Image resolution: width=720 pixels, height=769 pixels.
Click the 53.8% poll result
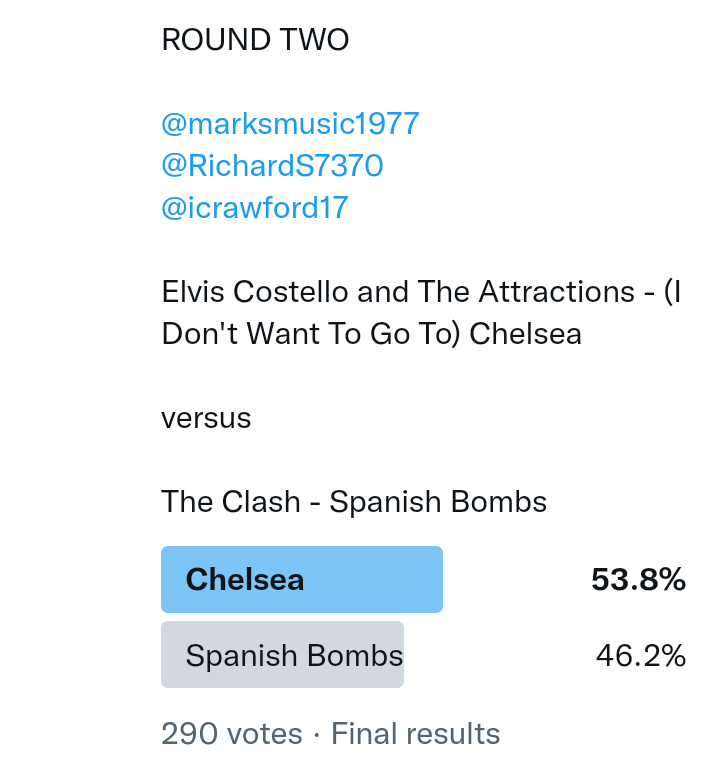[638, 579]
